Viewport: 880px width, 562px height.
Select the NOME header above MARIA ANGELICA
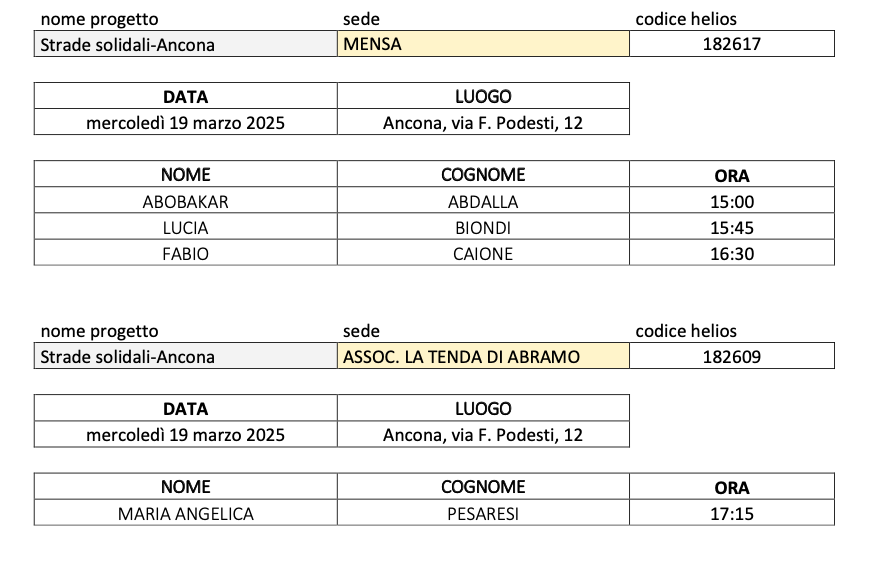pyautogui.click(x=185, y=487)
